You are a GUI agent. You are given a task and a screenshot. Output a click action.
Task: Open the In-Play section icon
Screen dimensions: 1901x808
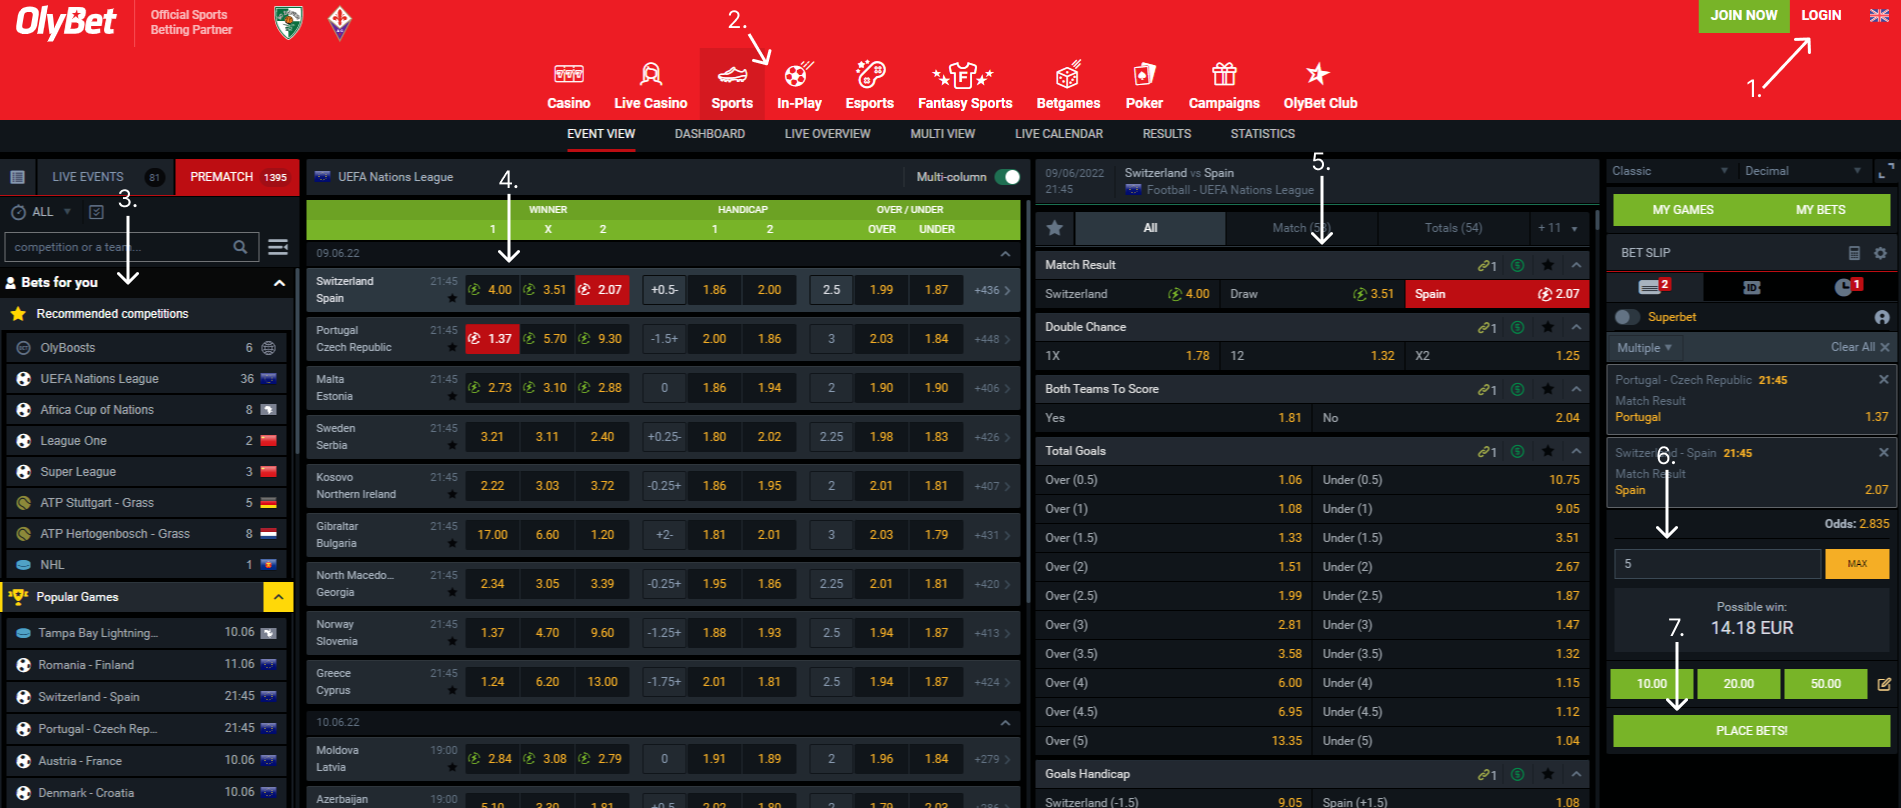(x=798, y=75)
